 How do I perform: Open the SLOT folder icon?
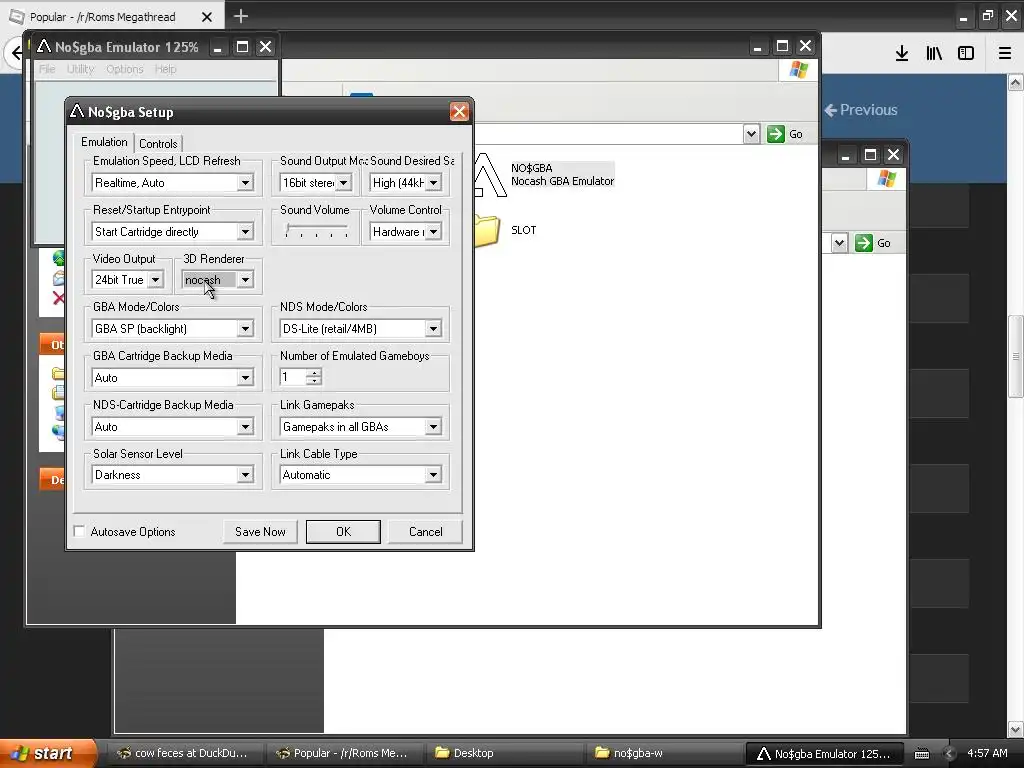coord(487,231)
